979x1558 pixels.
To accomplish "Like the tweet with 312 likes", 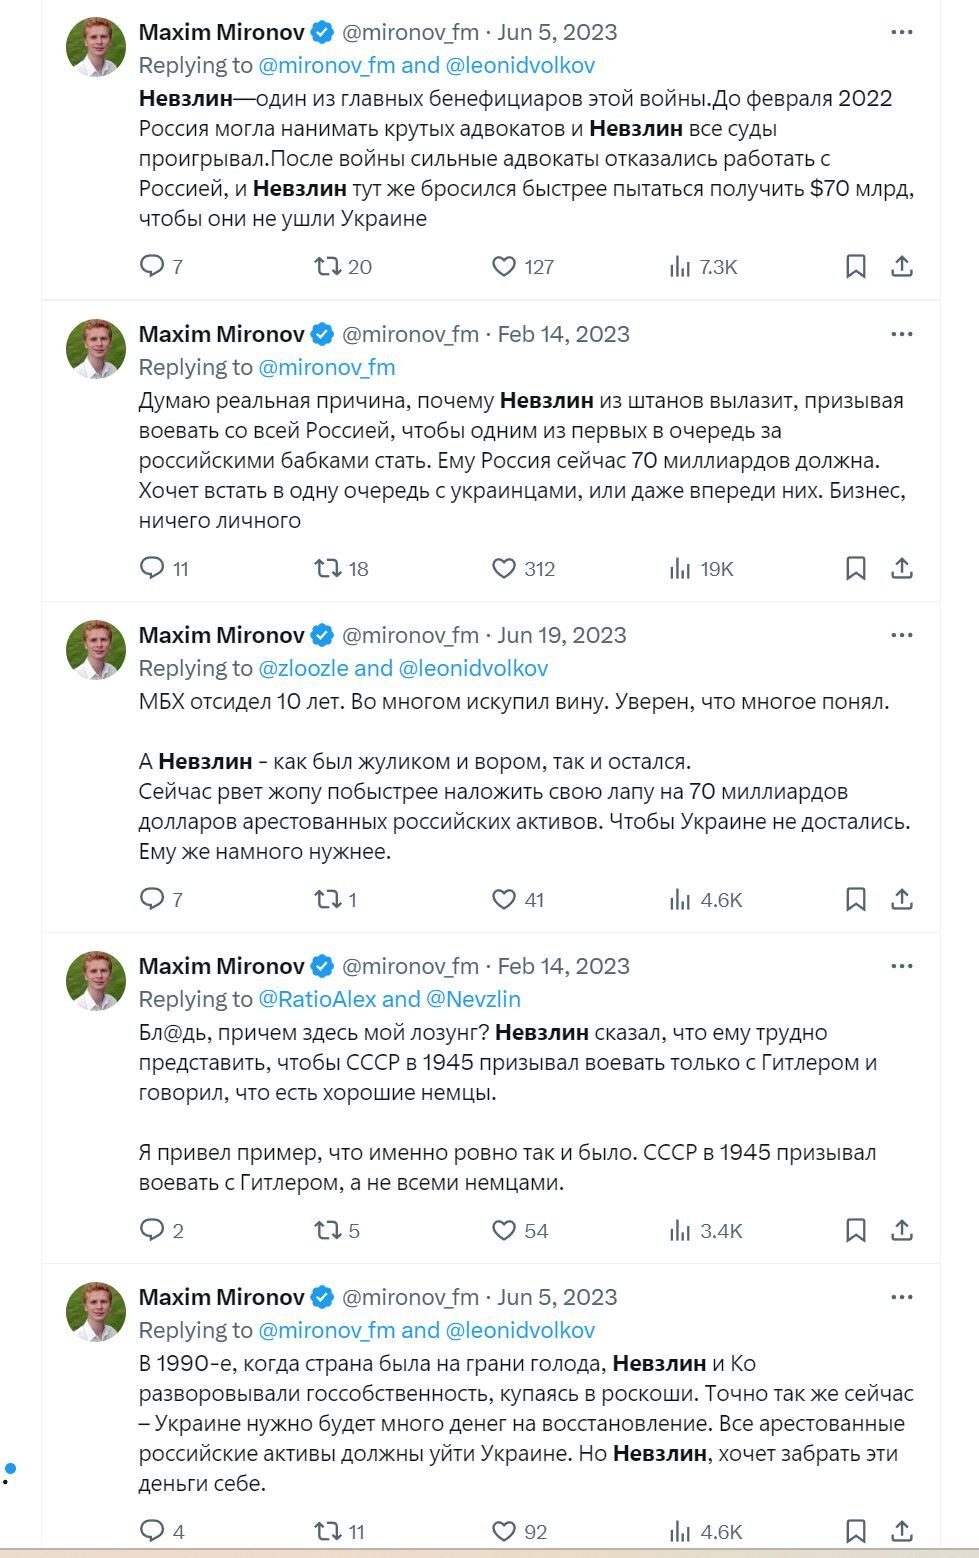I will point(504,568).
